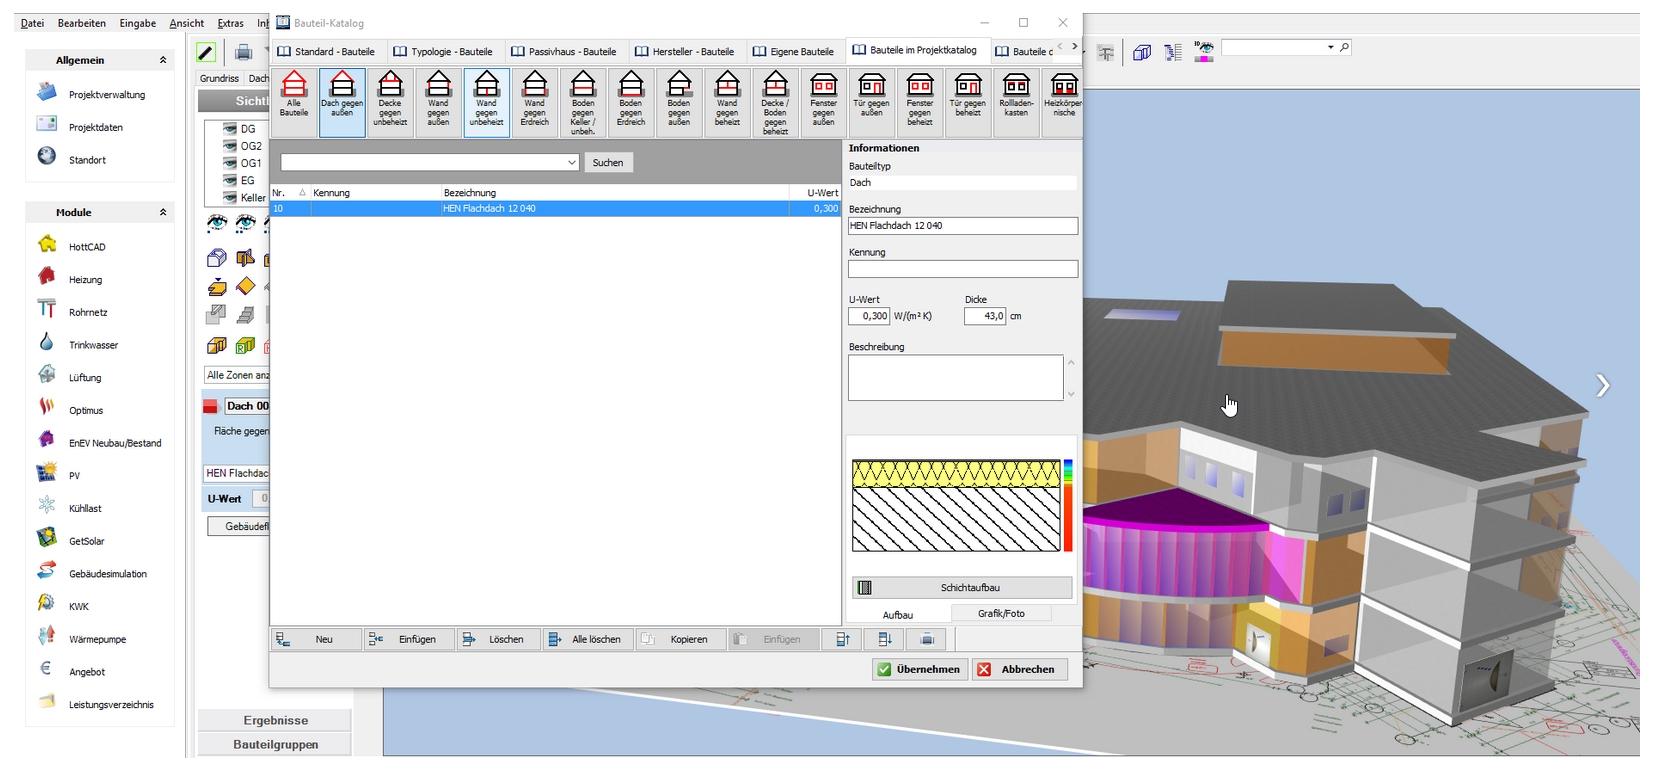Filter by 'Boden gegen Erdreich' icon
The image size is (1655, 770).
(631, 102)
